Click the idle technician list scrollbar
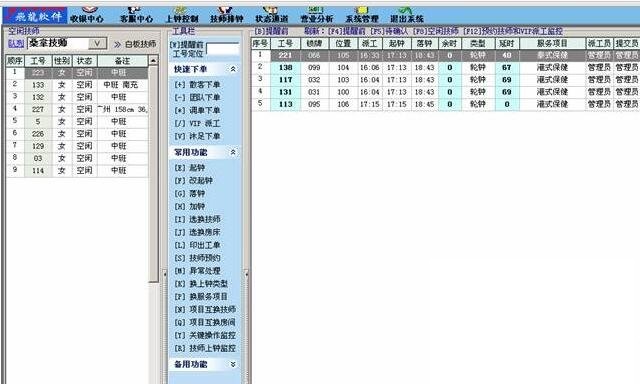 (153, 173)
